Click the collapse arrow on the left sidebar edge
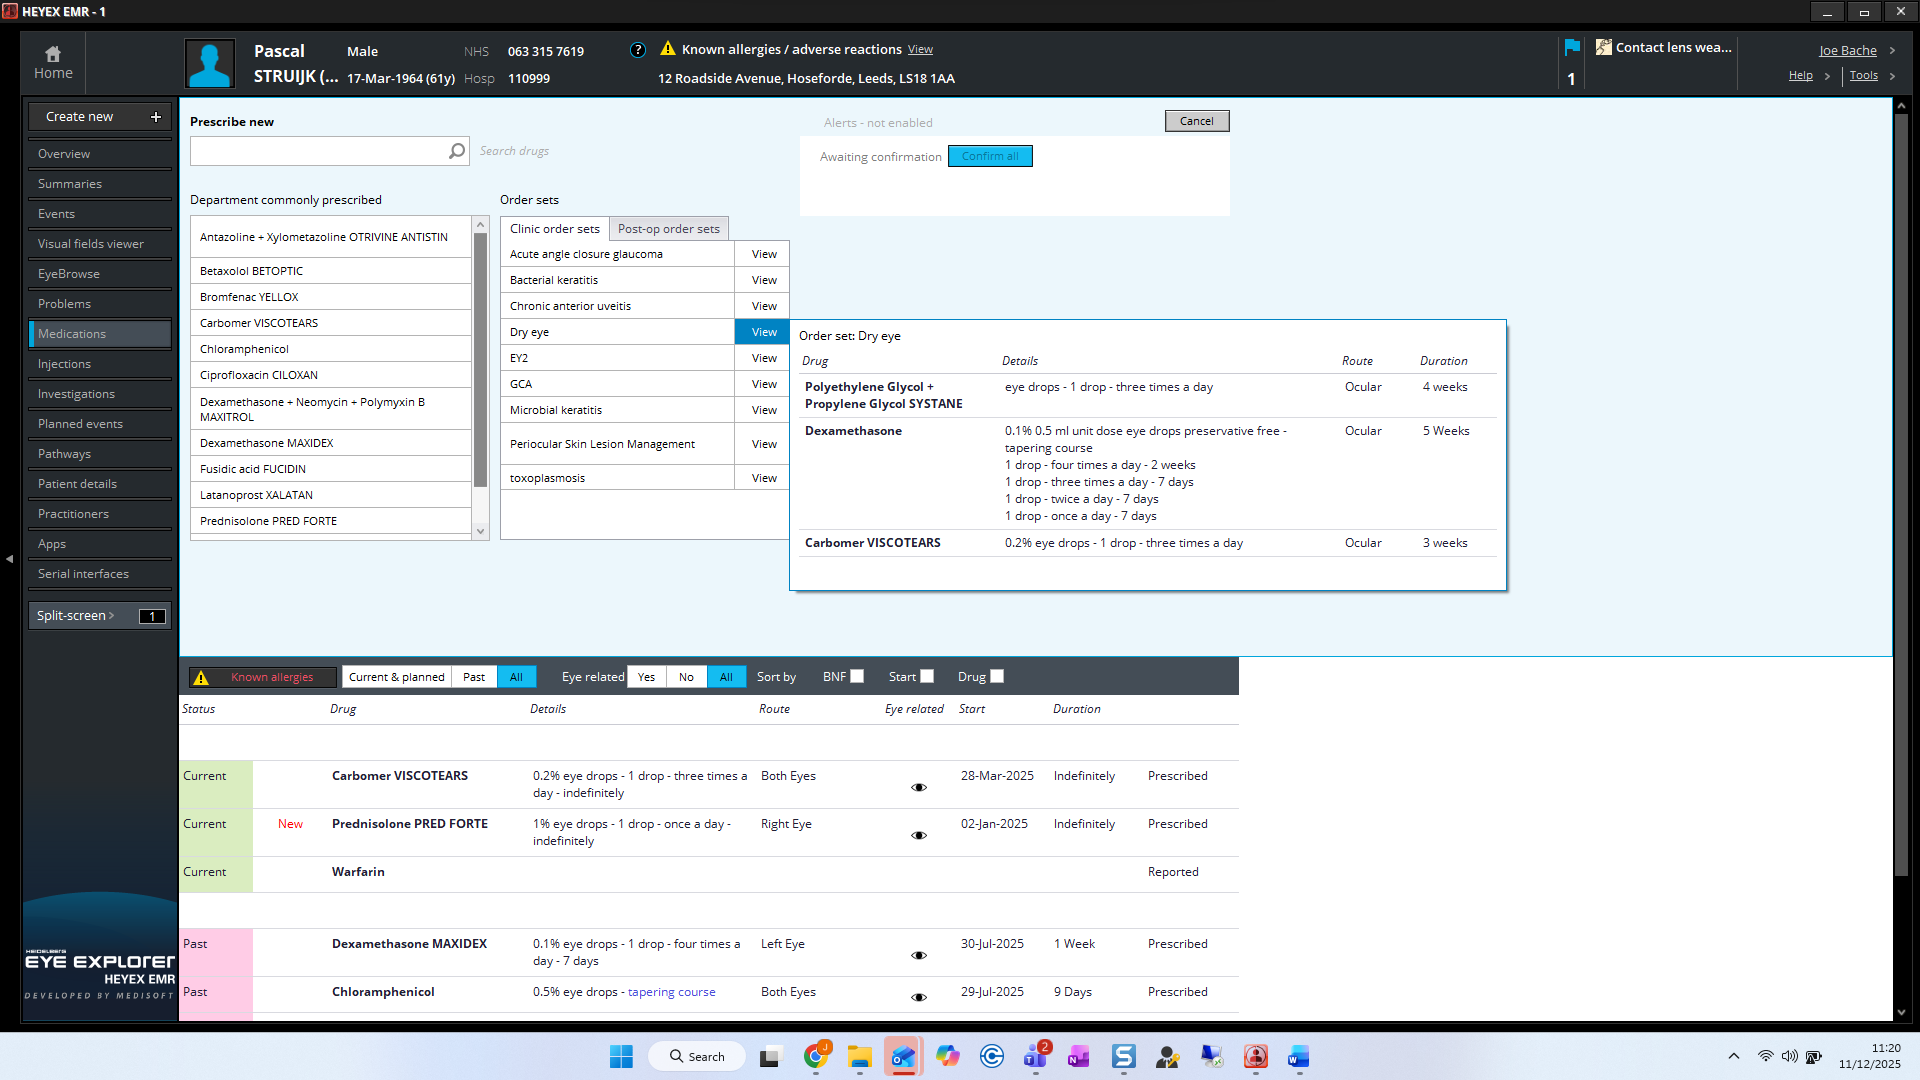1920x1080 pixels. coord(10,559)
